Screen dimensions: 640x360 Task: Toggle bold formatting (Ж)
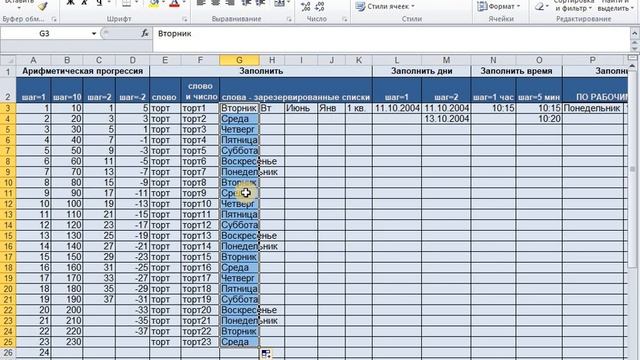coord(71,3)
